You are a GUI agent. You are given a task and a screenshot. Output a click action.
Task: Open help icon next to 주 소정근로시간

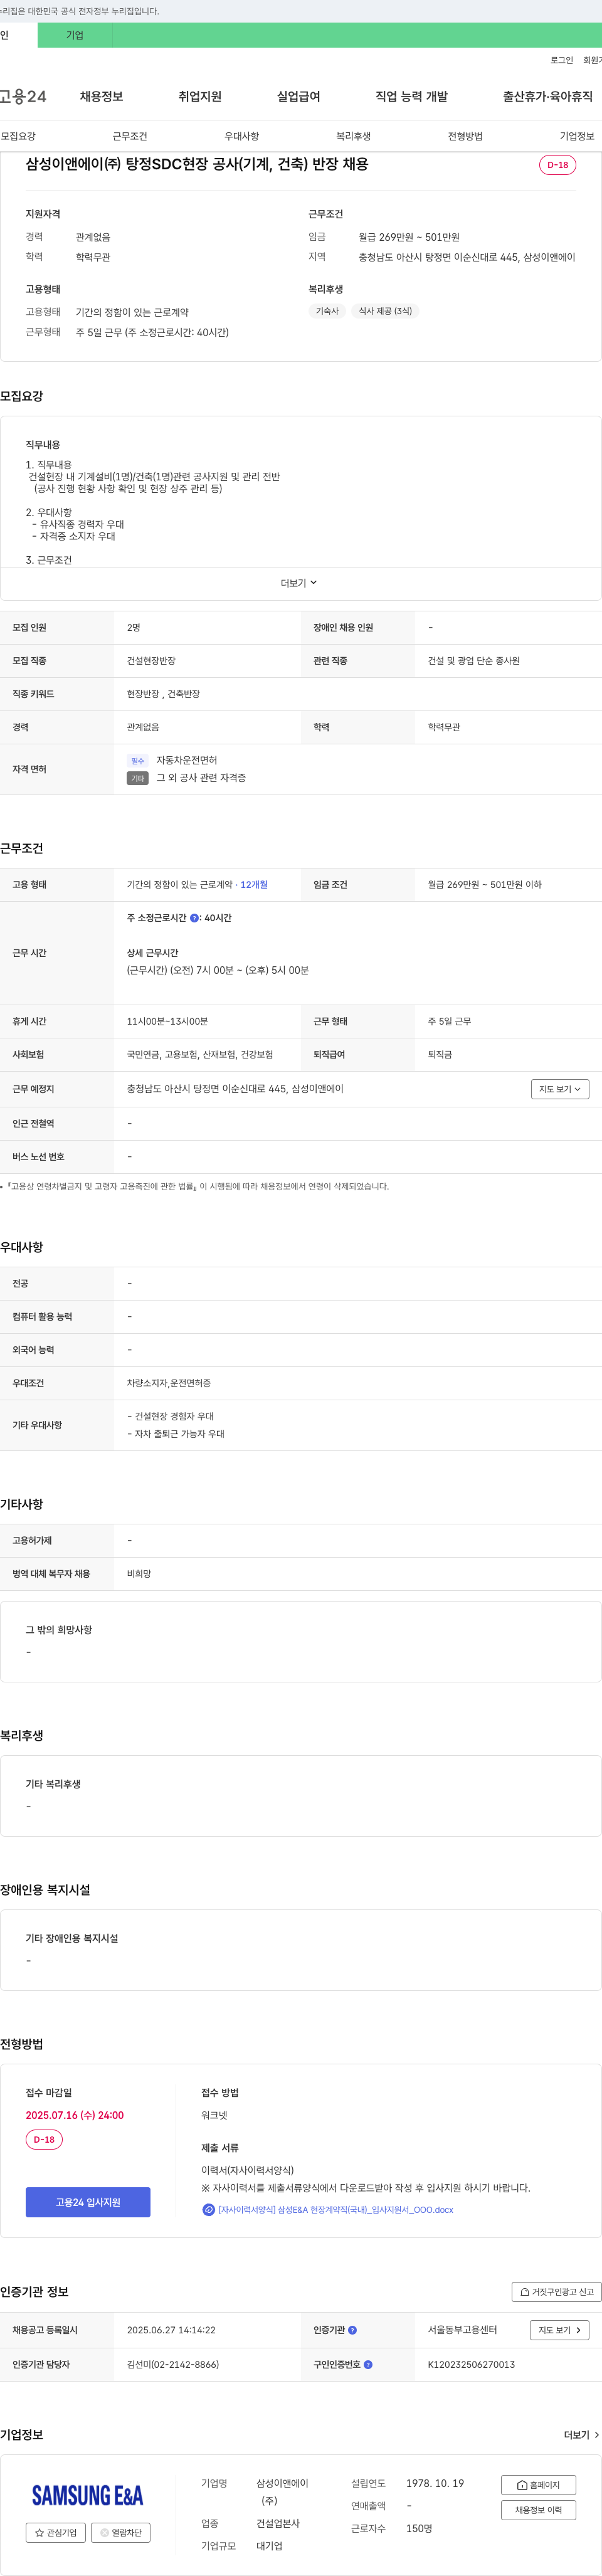pos(194,918)
